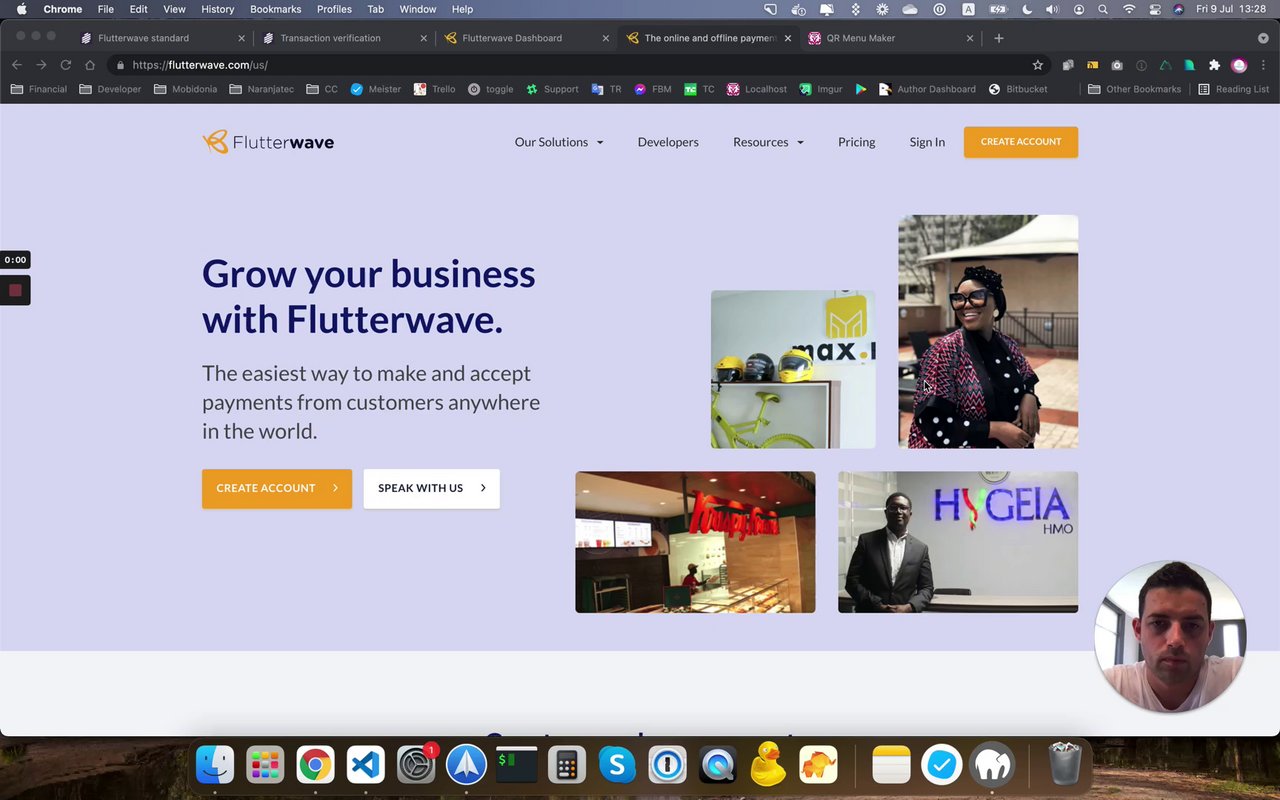The width and height of the screenshot is (1280, 800).
Task: Open the Chrome Extensions puzzle icon
Action: pyautogui.click(x=1214, y=65)
